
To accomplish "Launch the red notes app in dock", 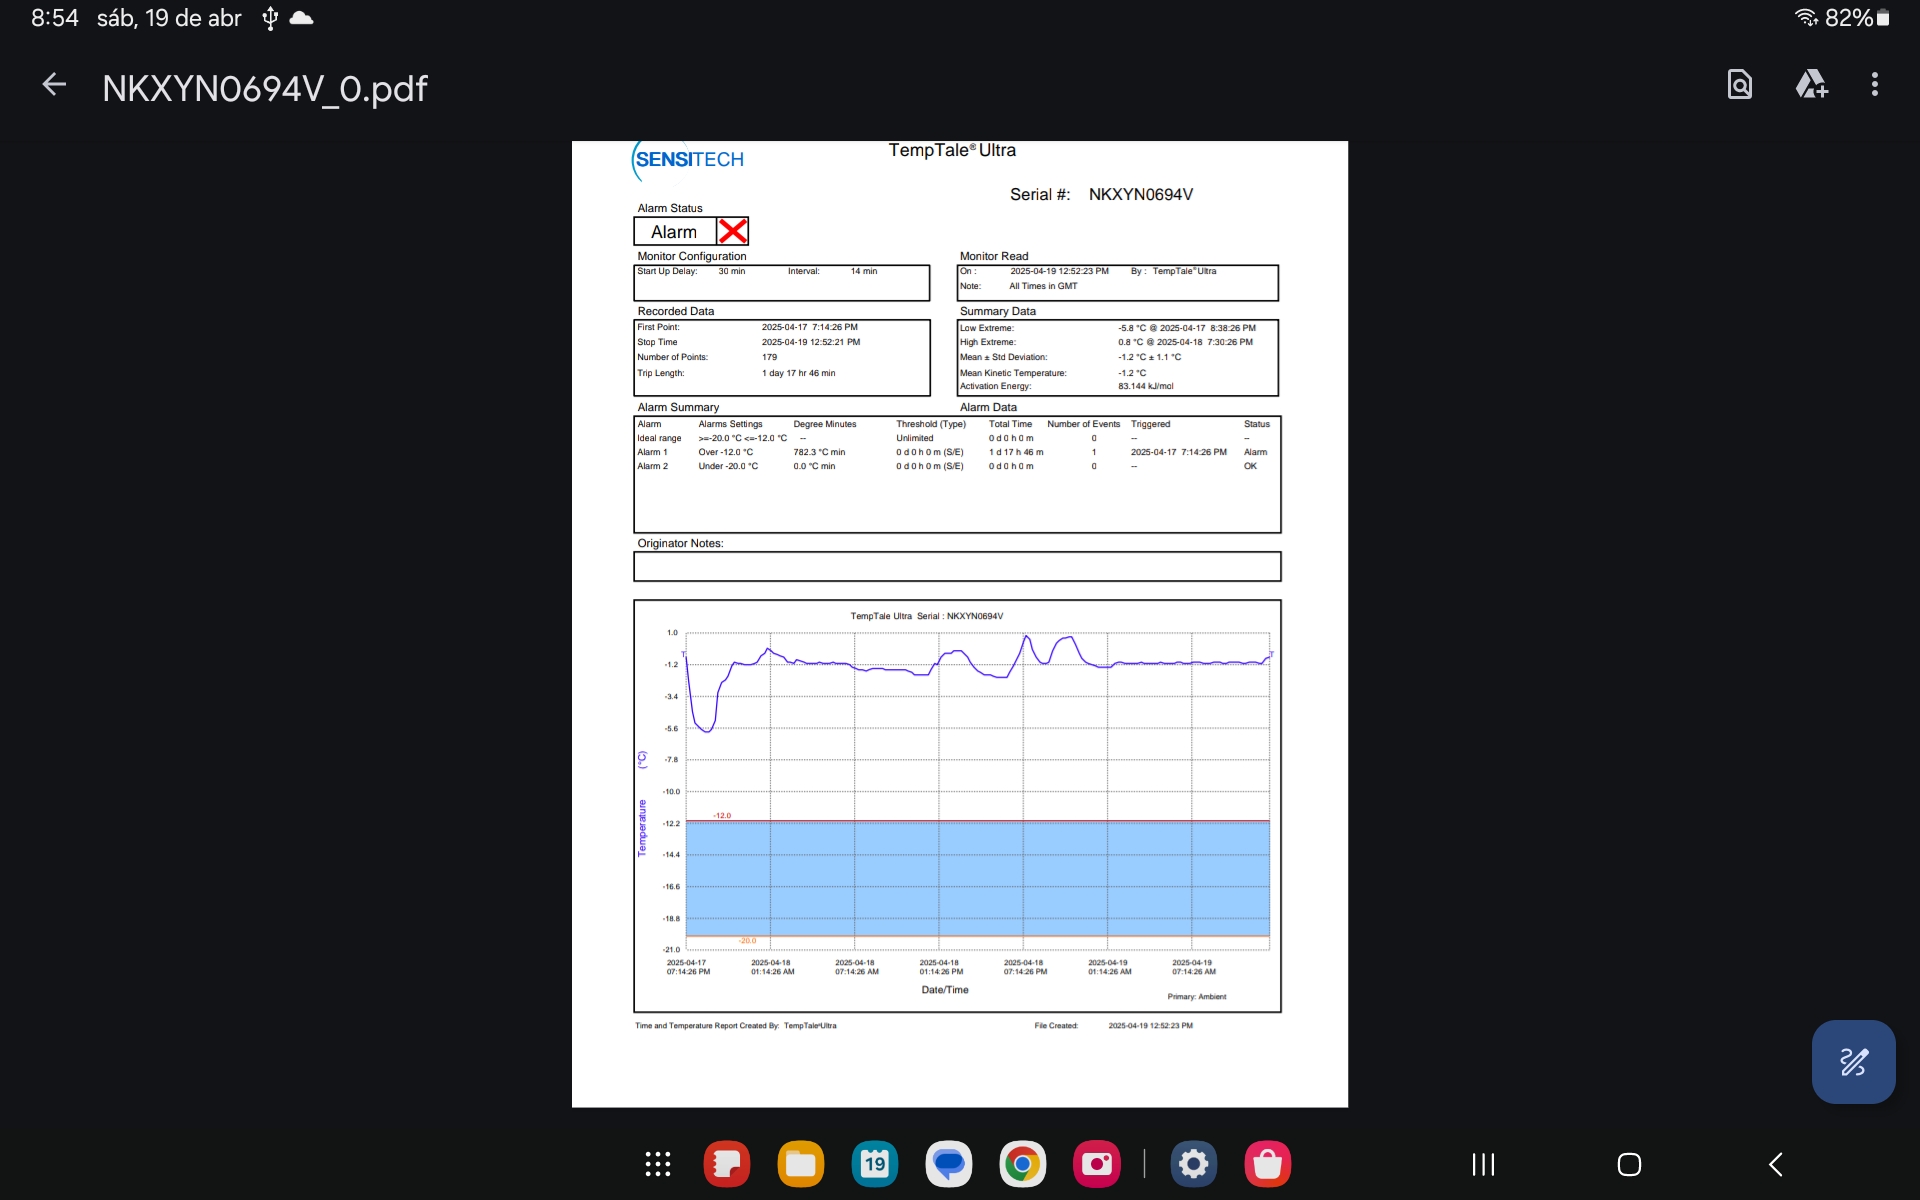I will (727, 1164).
